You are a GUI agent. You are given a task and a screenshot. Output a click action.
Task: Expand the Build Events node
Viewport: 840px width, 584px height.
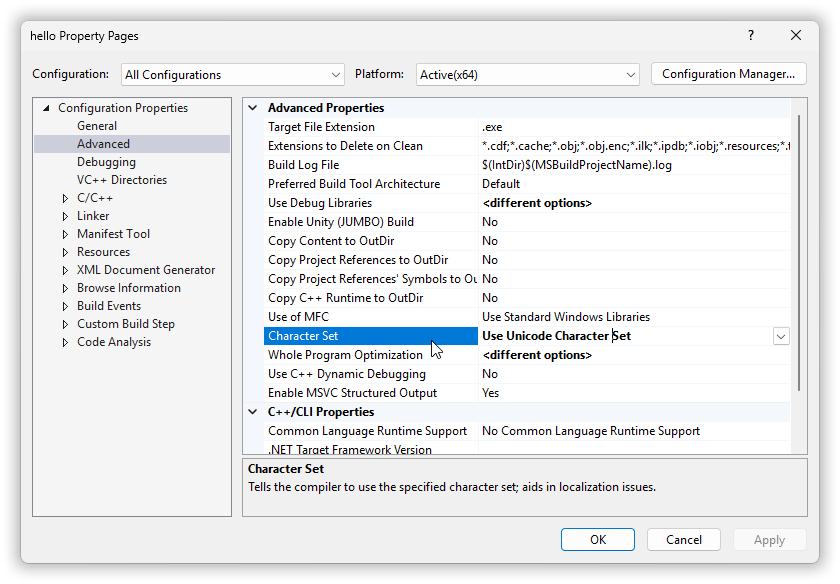[x=65, y=306]
